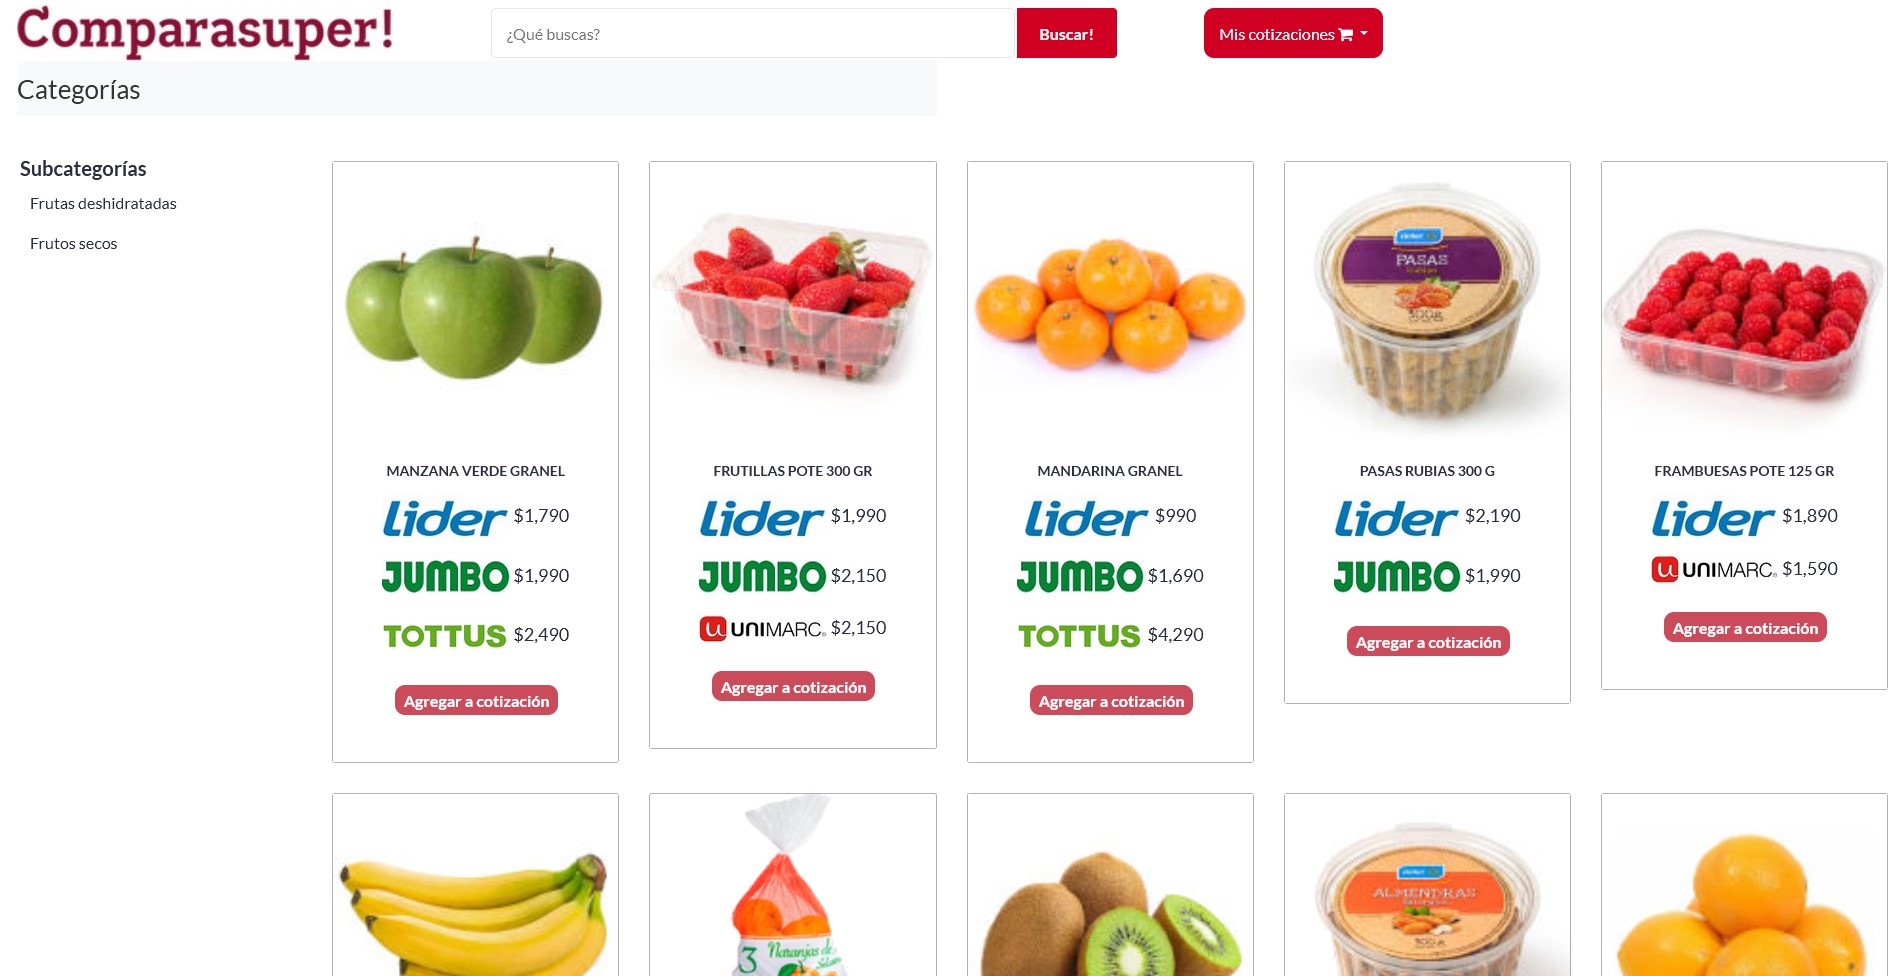Viewport: 1900px width, 976px height.
Task: Click Jumbo logo under Pasas Rubias 300 G
Action: pyautogui.click(x=1397, y=576)
